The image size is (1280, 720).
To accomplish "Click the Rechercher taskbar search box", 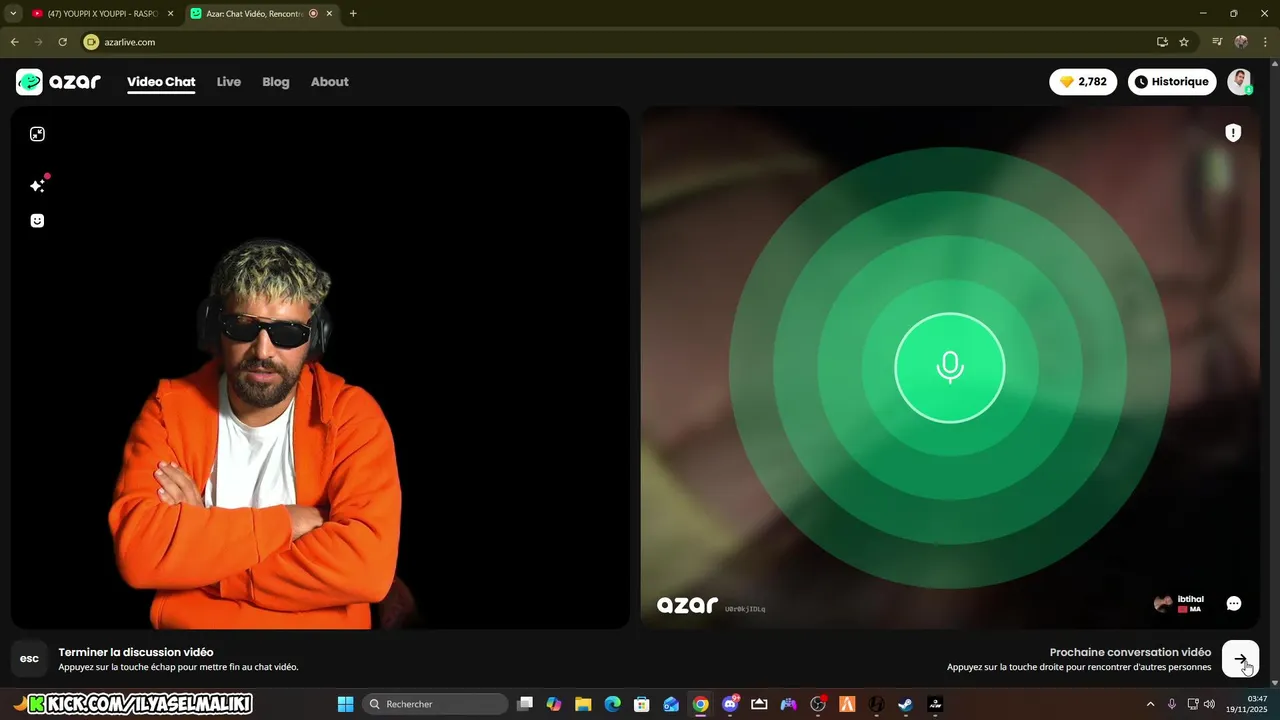I will click(435, 704).
